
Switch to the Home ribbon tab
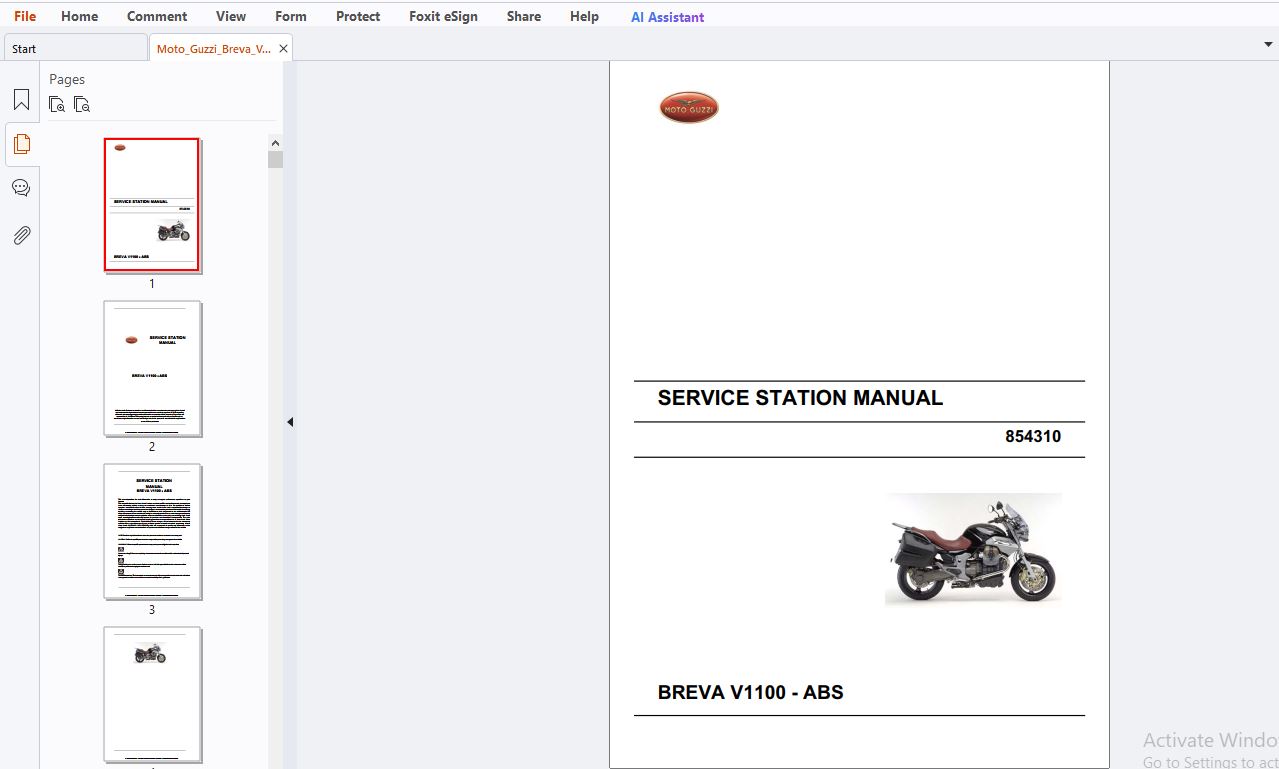(79, 16)
